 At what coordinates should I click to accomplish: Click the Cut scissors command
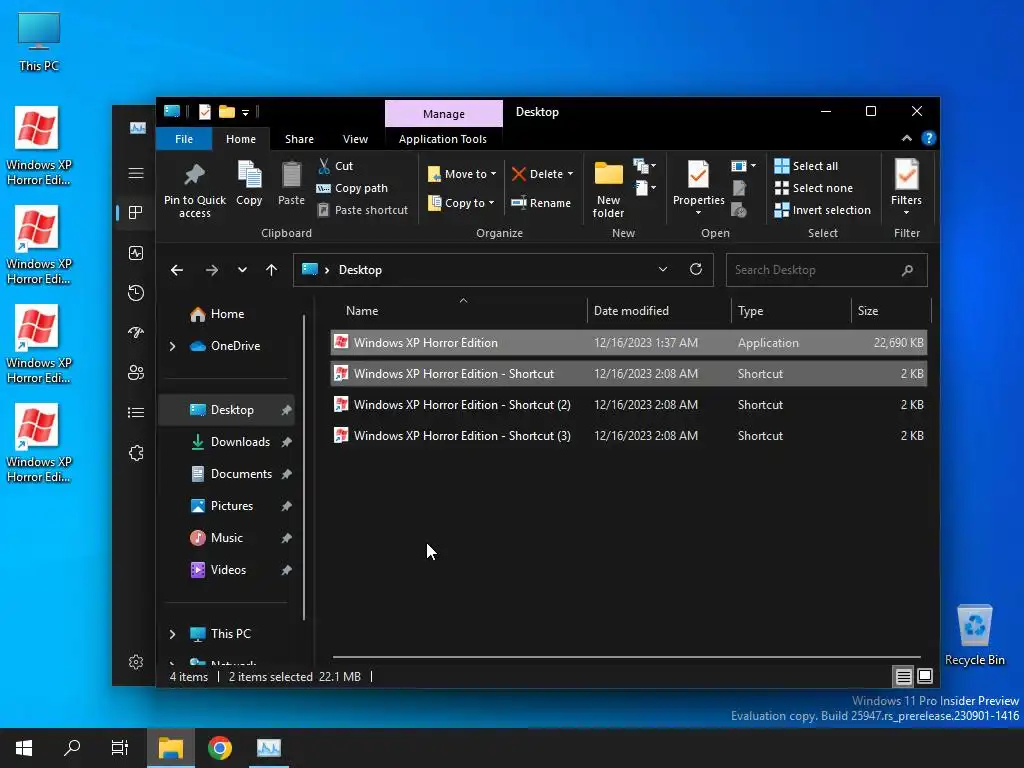pyautogui.click(x=336, y=166)
